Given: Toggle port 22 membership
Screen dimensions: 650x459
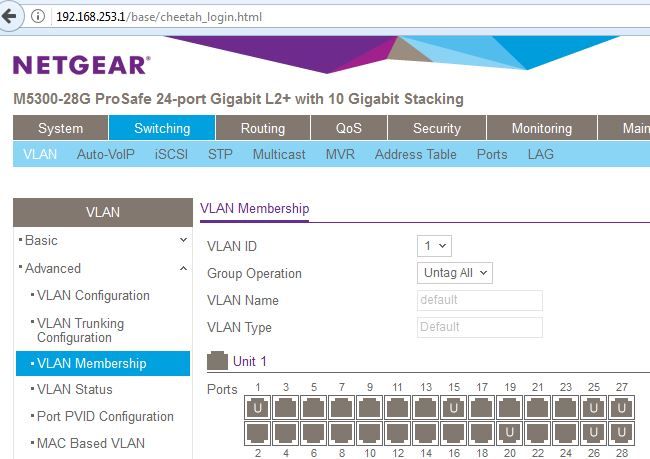Looking at the screenshot, I should pos(537,432).
